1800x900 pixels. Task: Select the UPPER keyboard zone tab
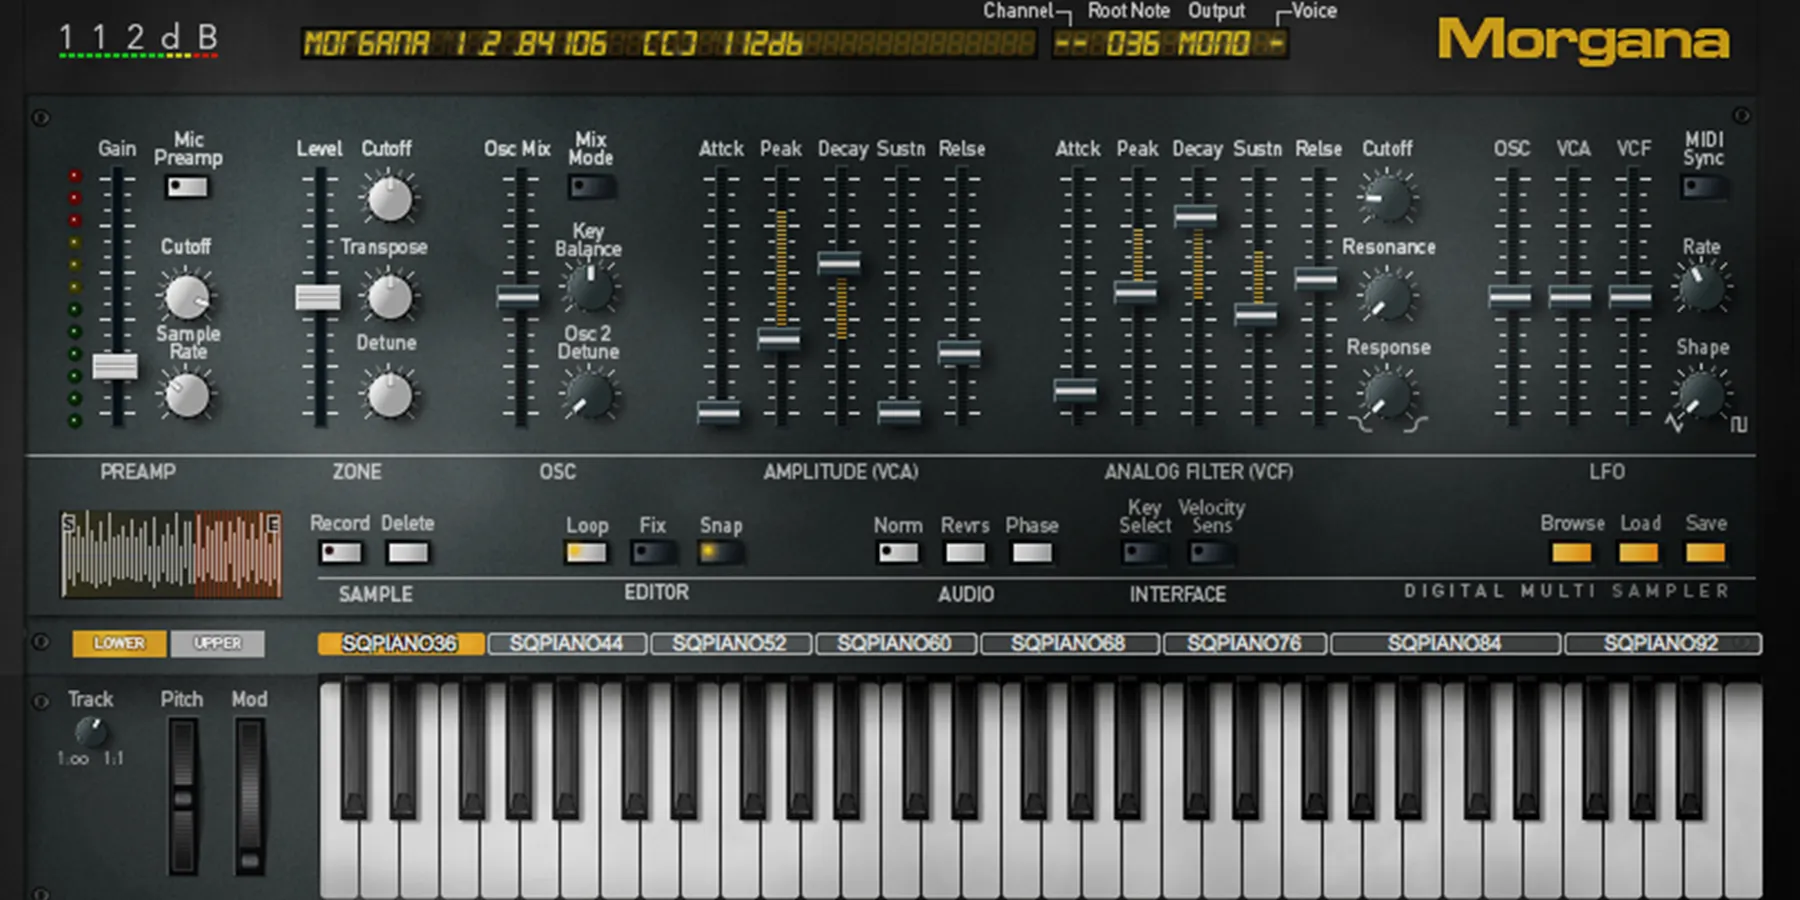(217, 643)
